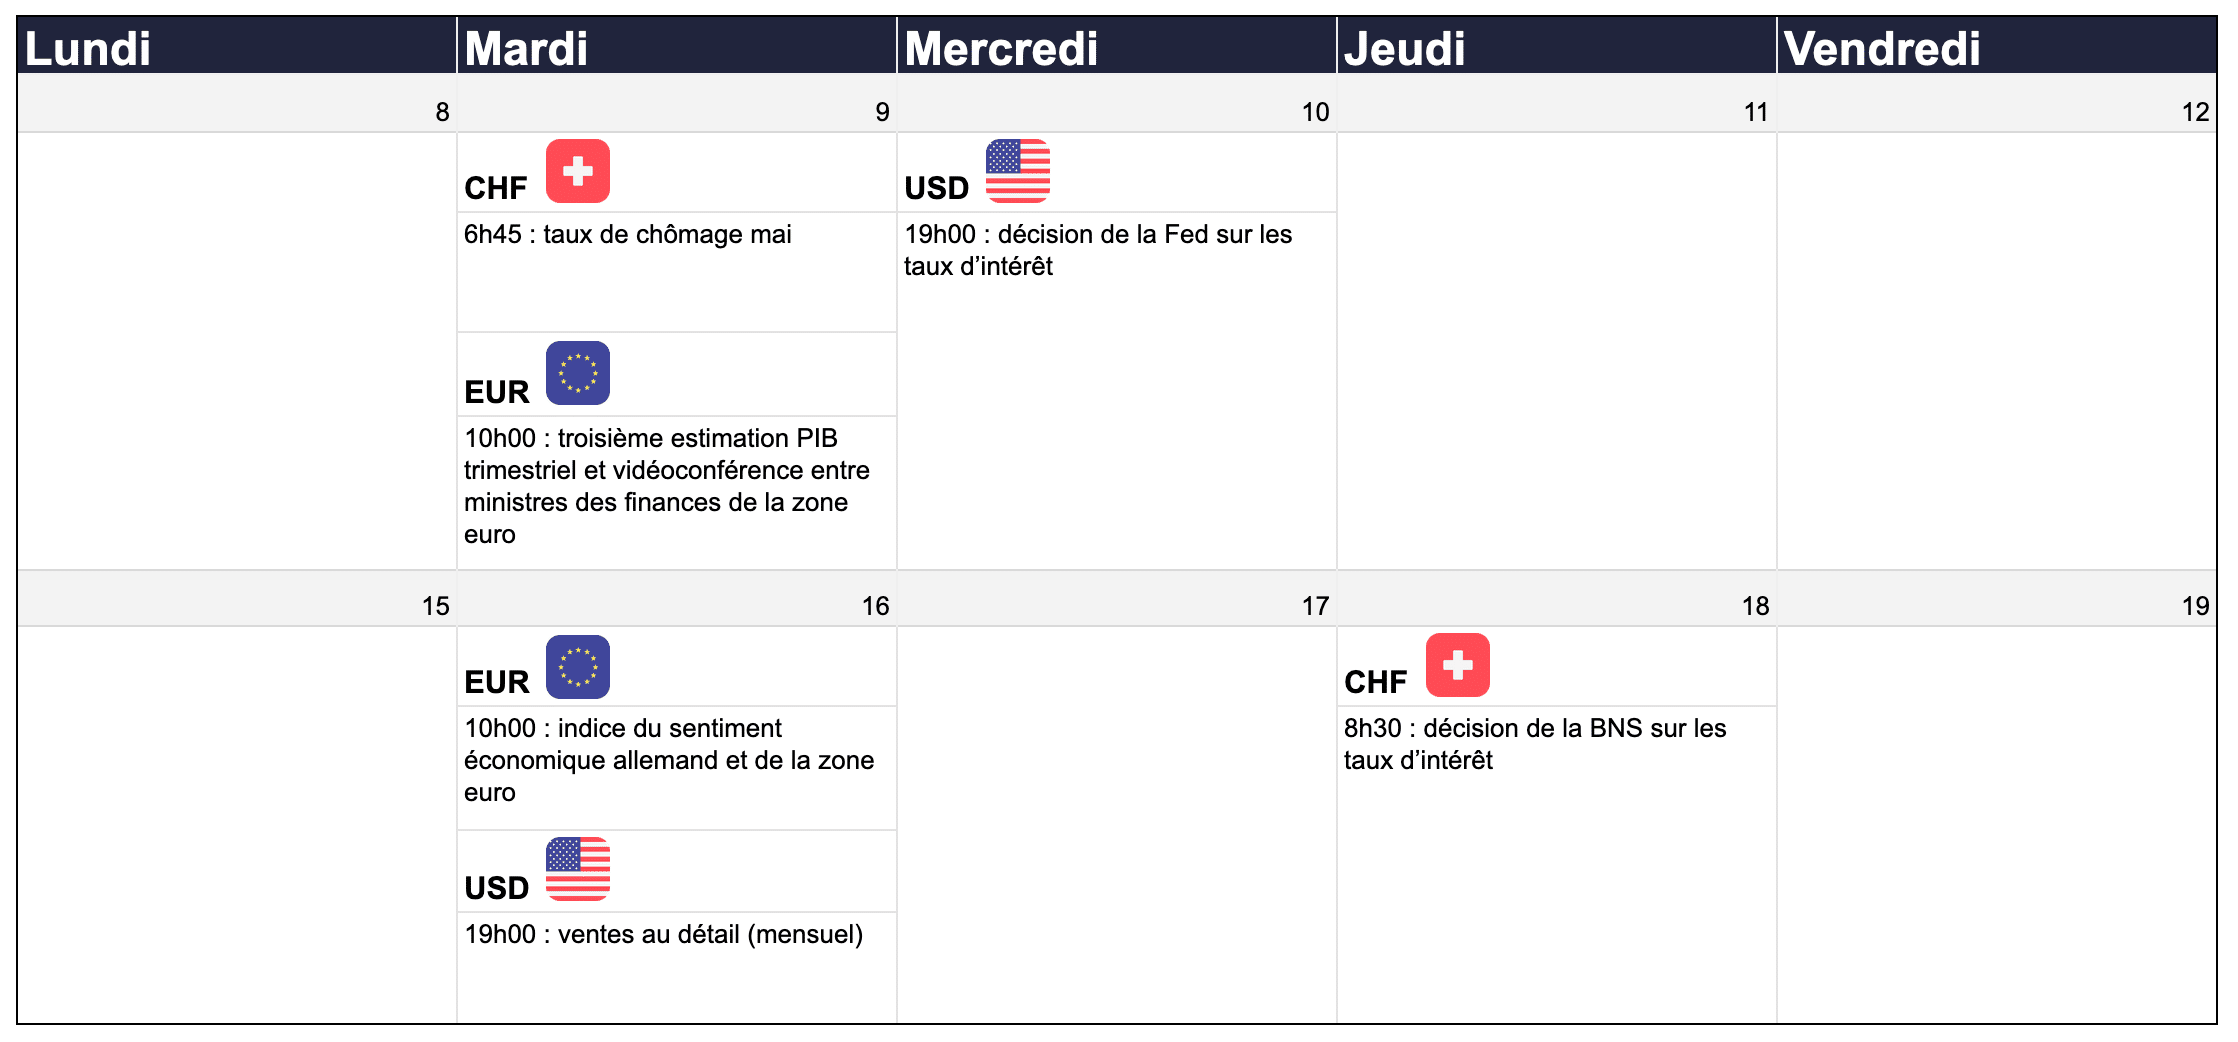Click the Swiss flag icon on Thursday 18
This screenshot has height=1042, width=2238.
pos(1458,665)
